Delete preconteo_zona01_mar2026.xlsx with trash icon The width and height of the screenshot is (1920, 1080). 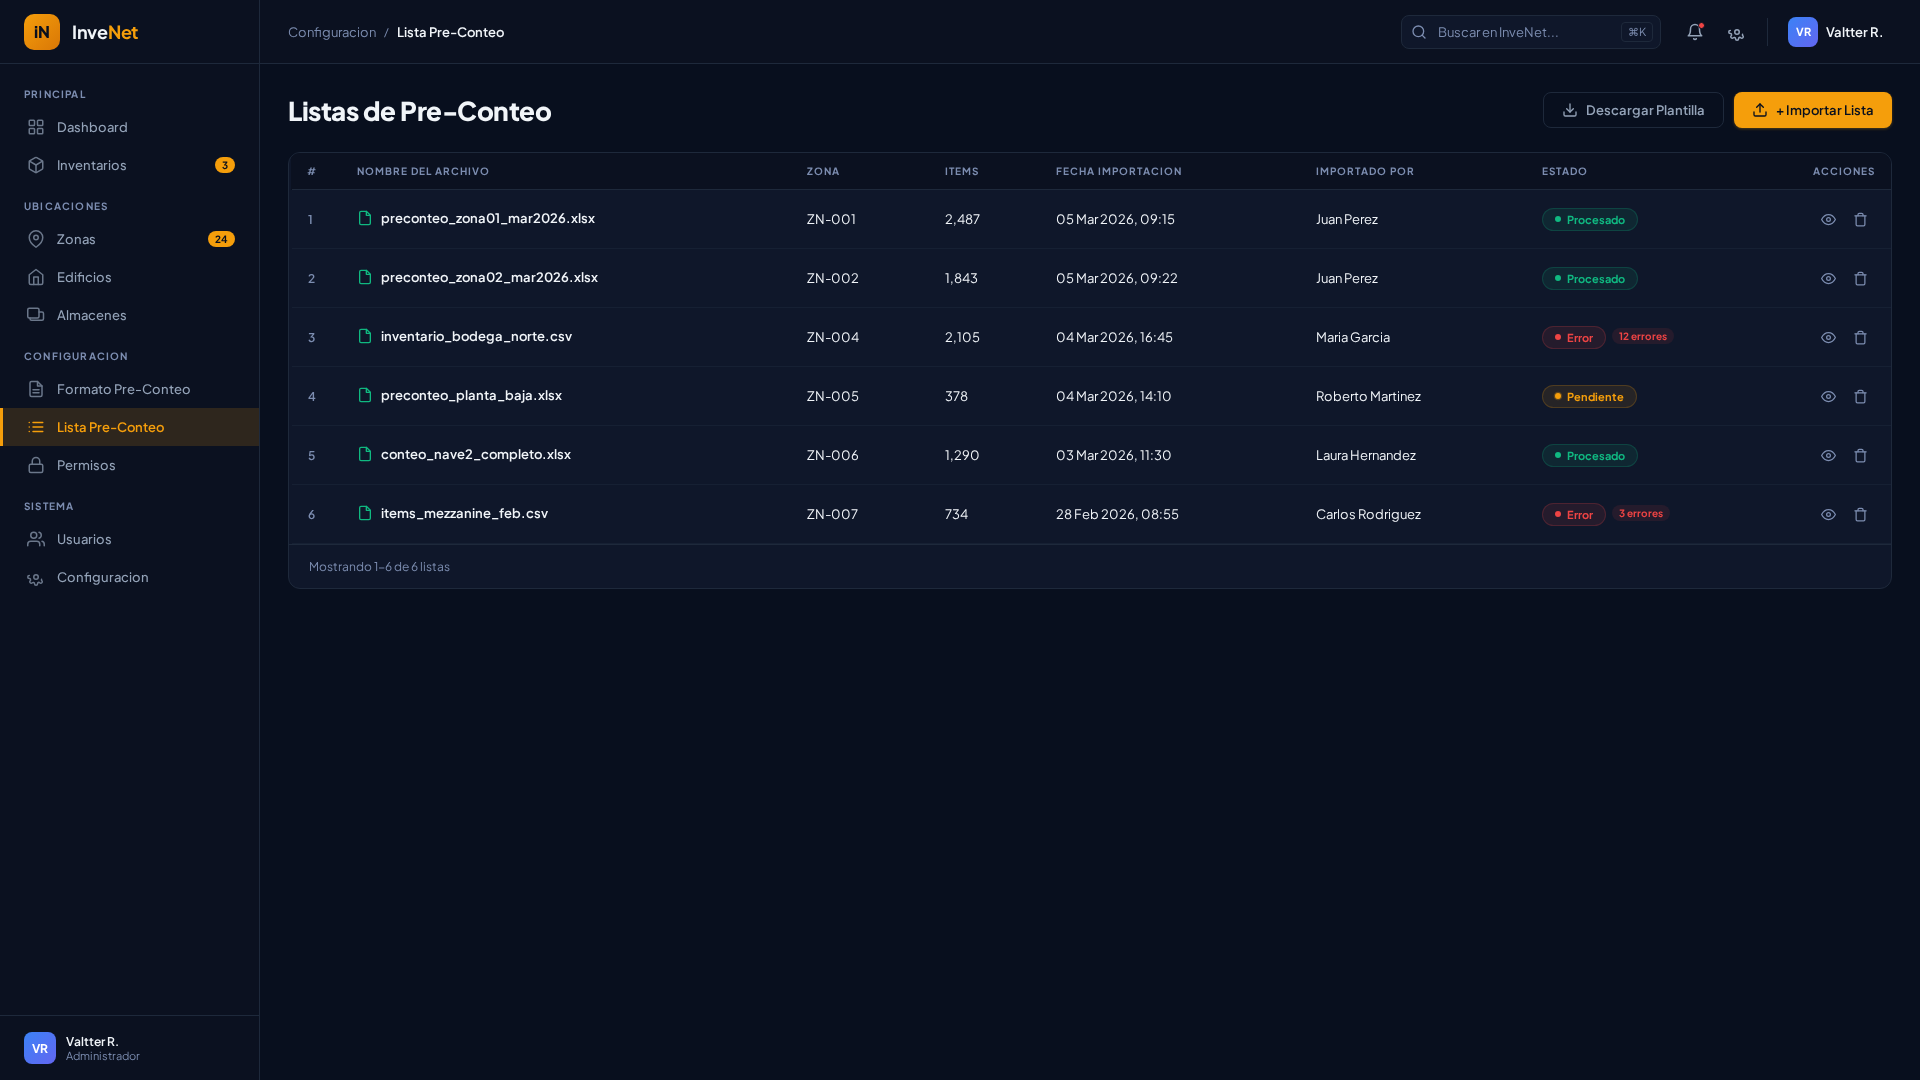point(1860,220)
